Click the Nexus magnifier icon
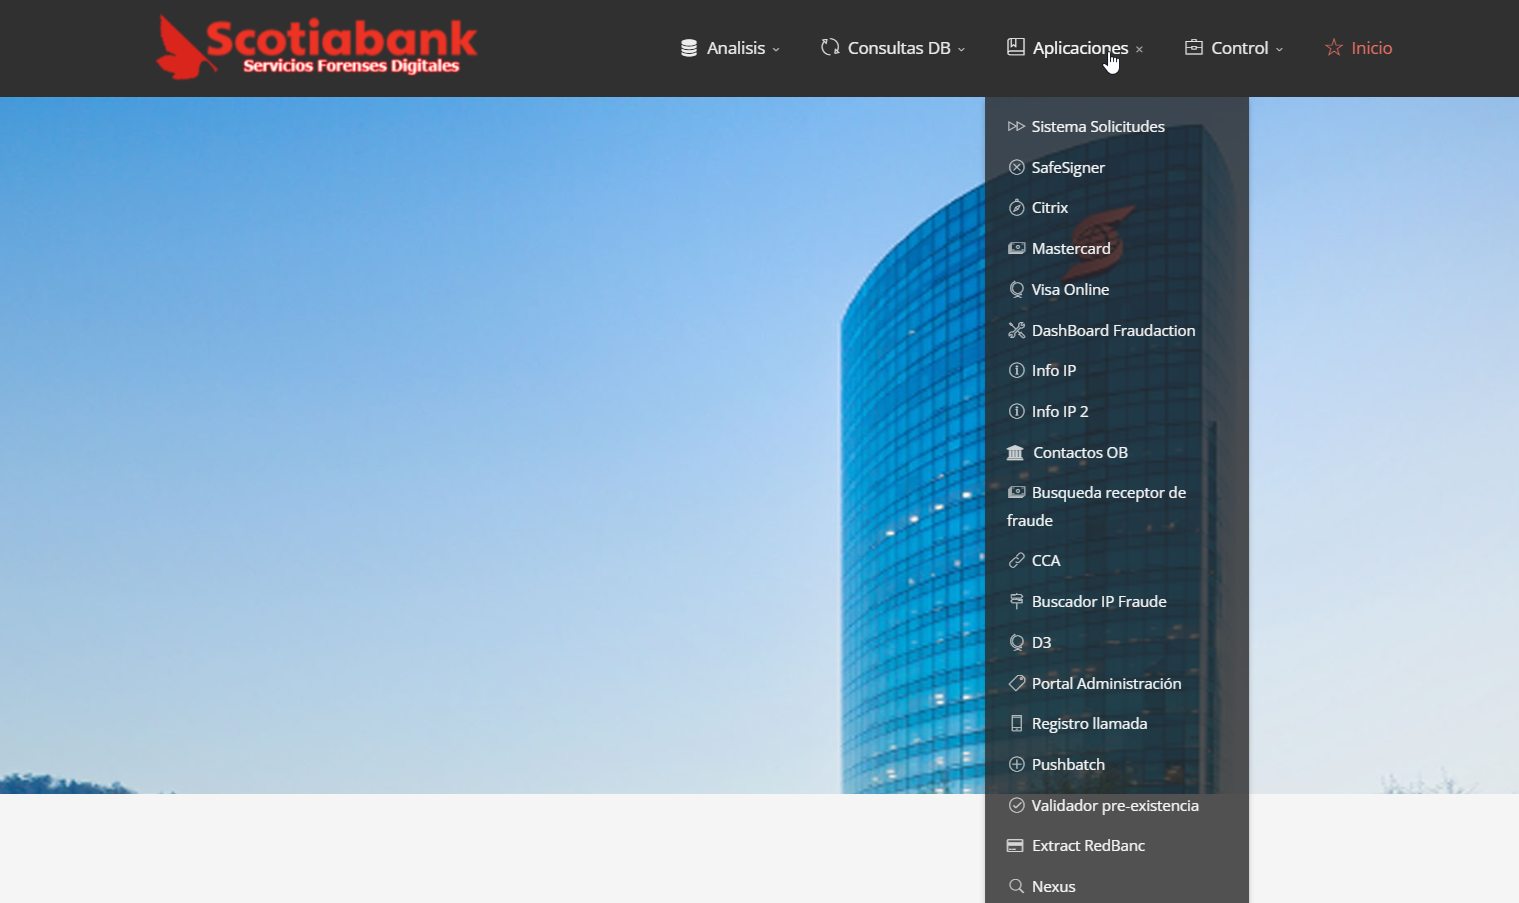Viewport: 1519px width, 903px height. click(1016, 886)
